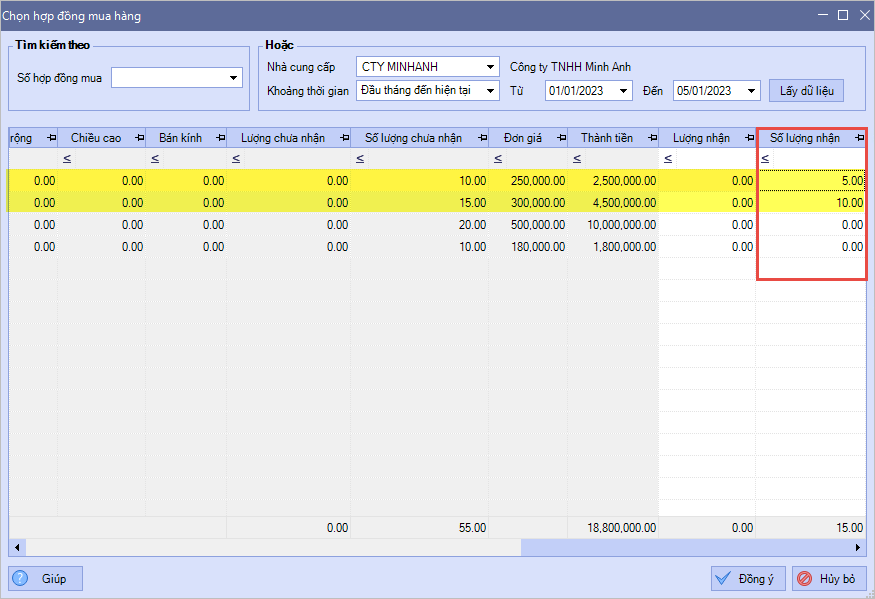Open the Khoảng thời gian dropdown
The width and height of the screenshot is (875, 599).
[490, 91]
